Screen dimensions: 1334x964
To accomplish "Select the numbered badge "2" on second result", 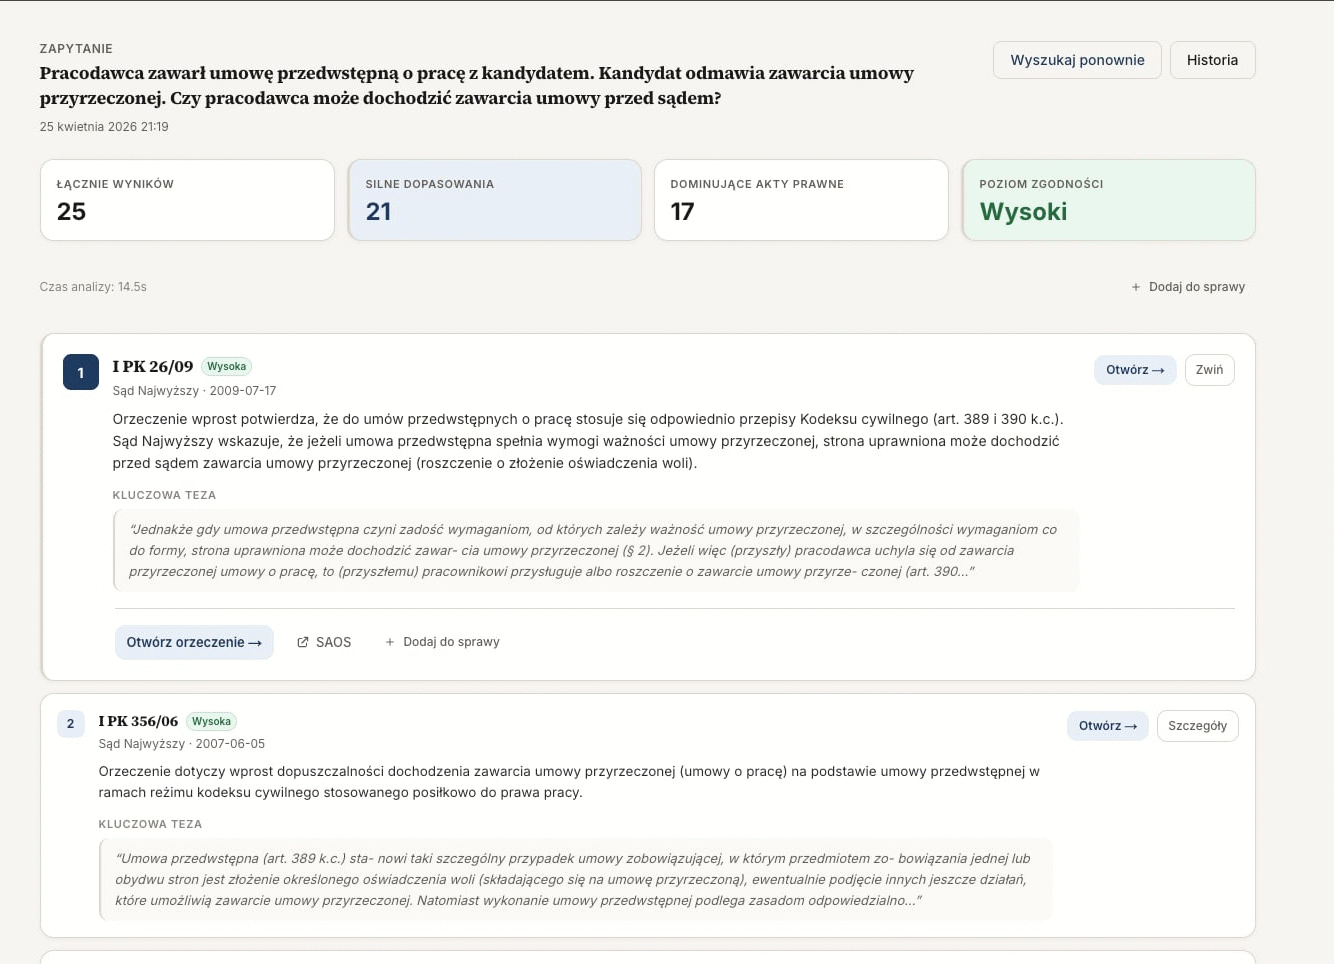I will (70, 723).
